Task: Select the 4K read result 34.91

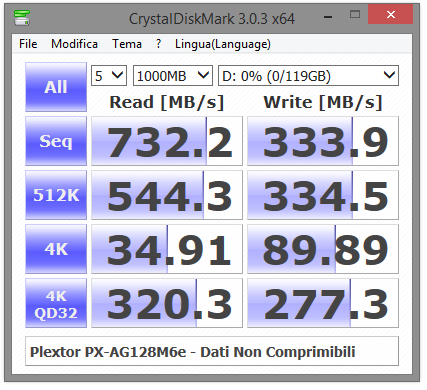Action: point(167,249)
